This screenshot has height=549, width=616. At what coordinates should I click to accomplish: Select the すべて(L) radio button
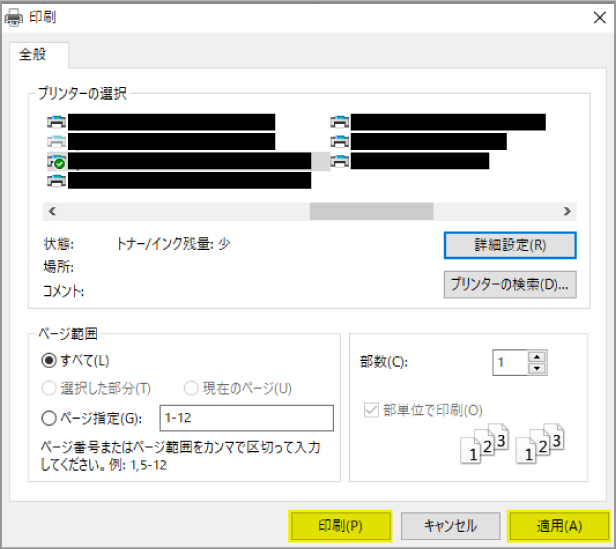[49, 360]
